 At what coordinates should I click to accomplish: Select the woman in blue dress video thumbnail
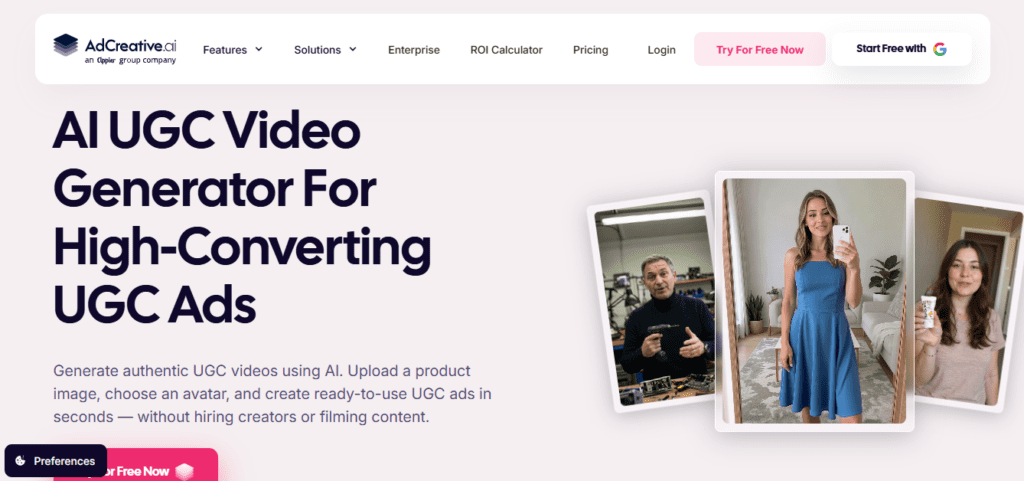point(814,301)
